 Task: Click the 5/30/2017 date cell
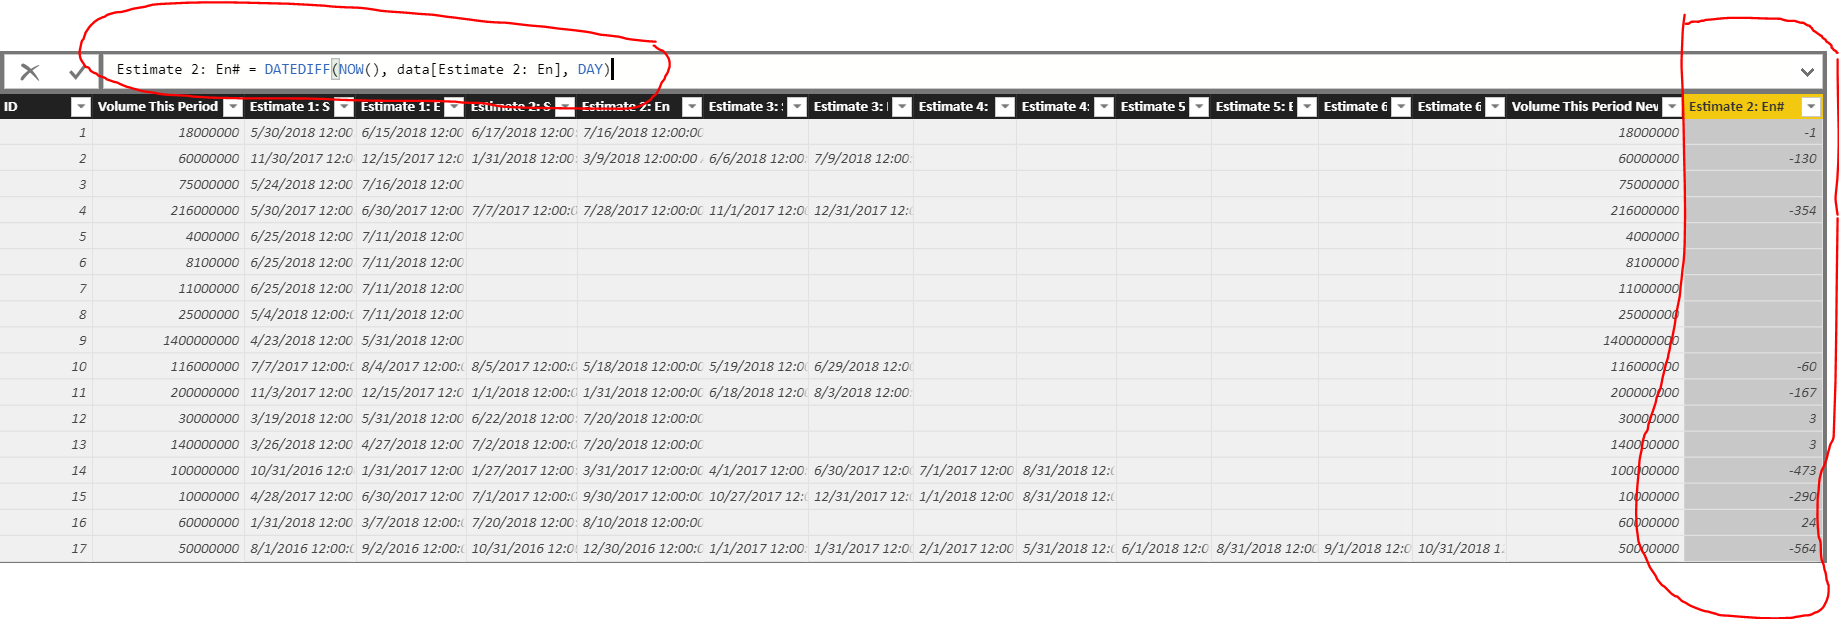300,211
